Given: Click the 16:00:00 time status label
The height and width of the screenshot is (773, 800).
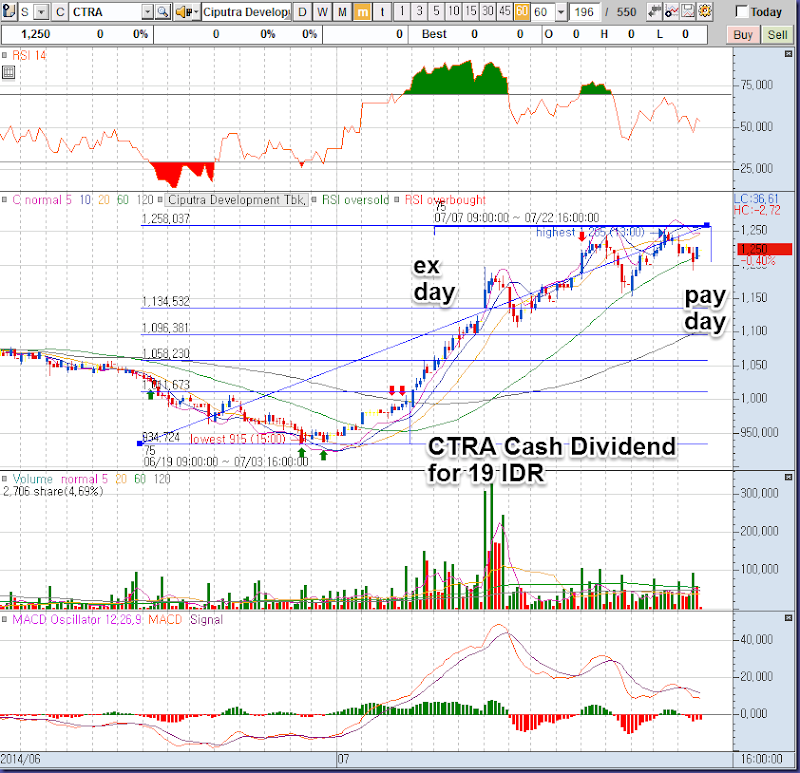Looking at the screenshot, I should click(x=761, y=759).
